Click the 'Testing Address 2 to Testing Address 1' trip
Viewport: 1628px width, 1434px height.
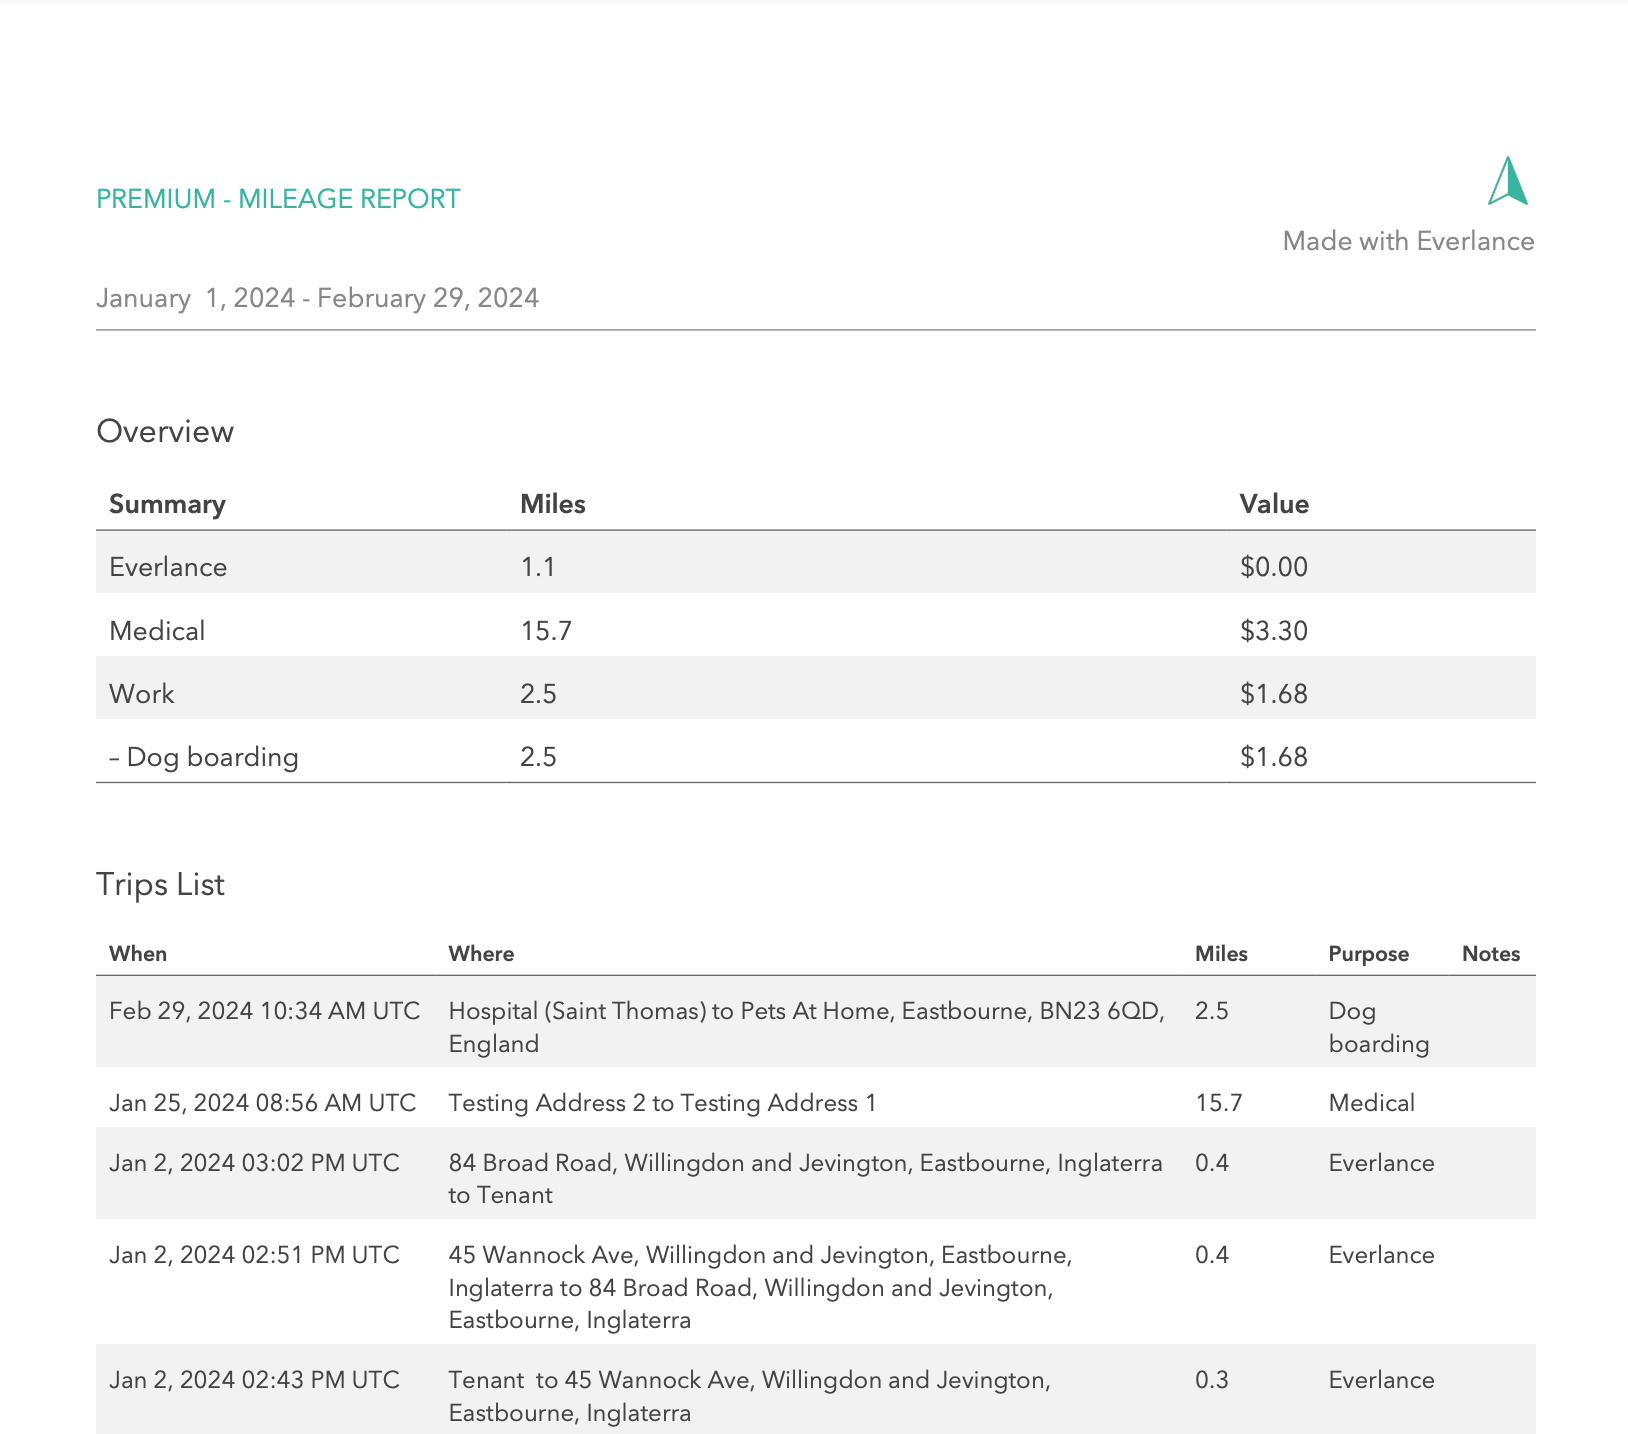point(662,1103)
